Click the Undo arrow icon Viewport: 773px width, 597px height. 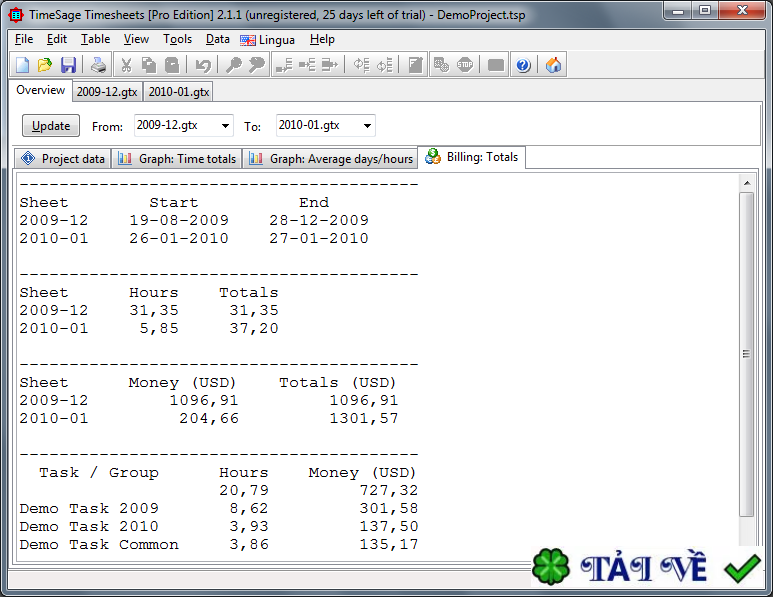203,65
